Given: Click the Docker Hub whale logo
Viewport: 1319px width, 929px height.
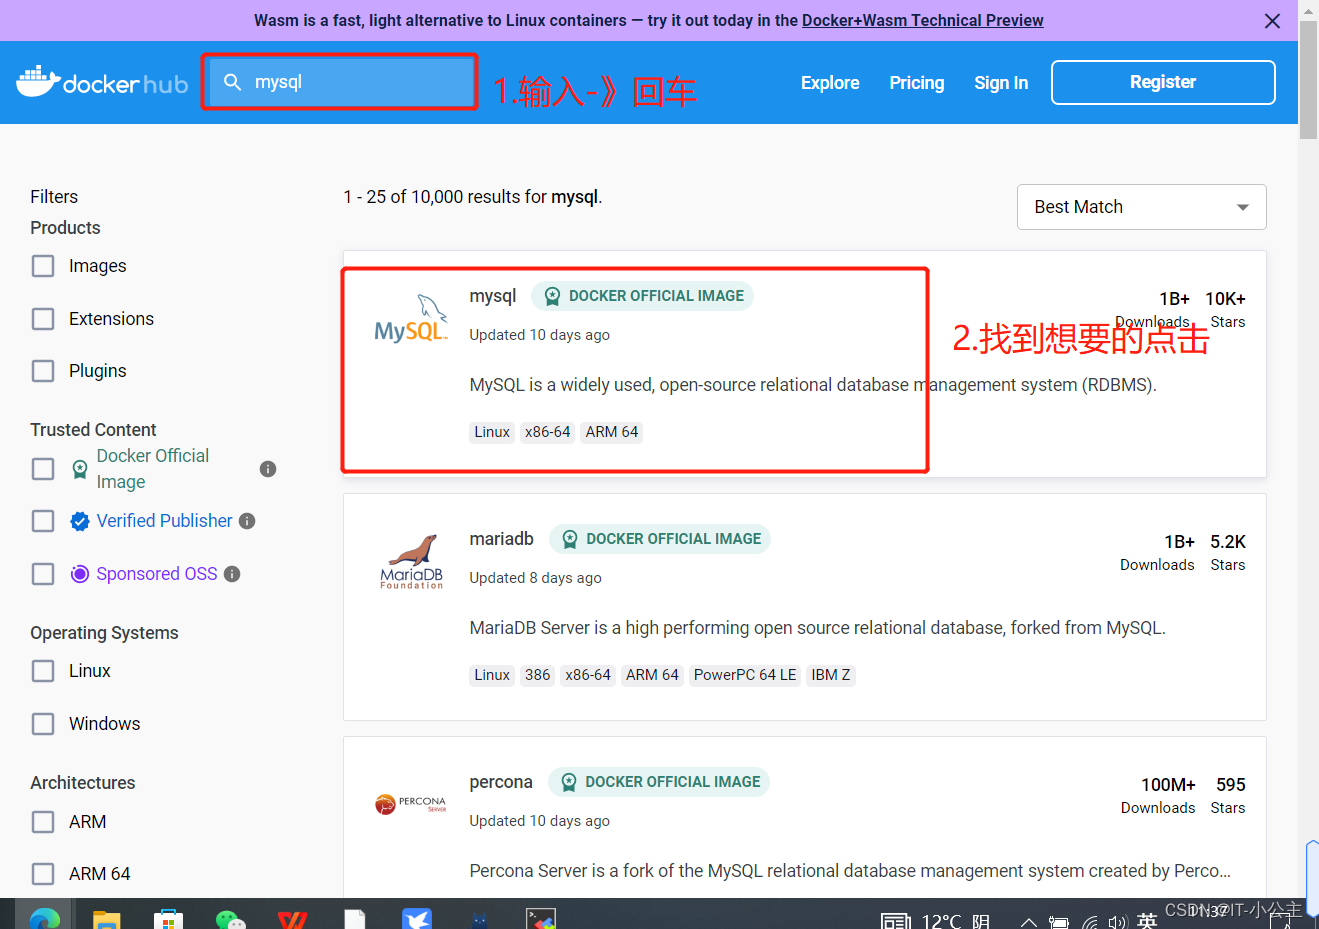Looking at the screenshot, I should 102,82.
